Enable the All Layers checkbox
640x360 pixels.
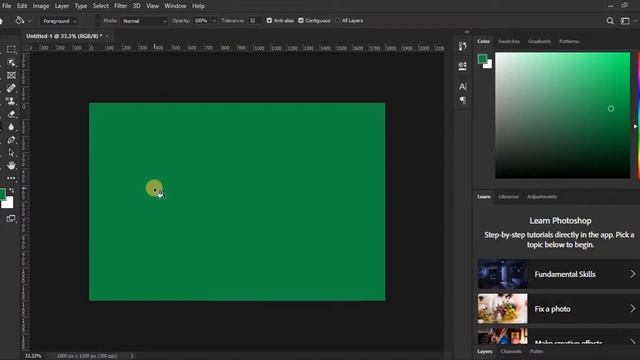(x=337, y=20)
